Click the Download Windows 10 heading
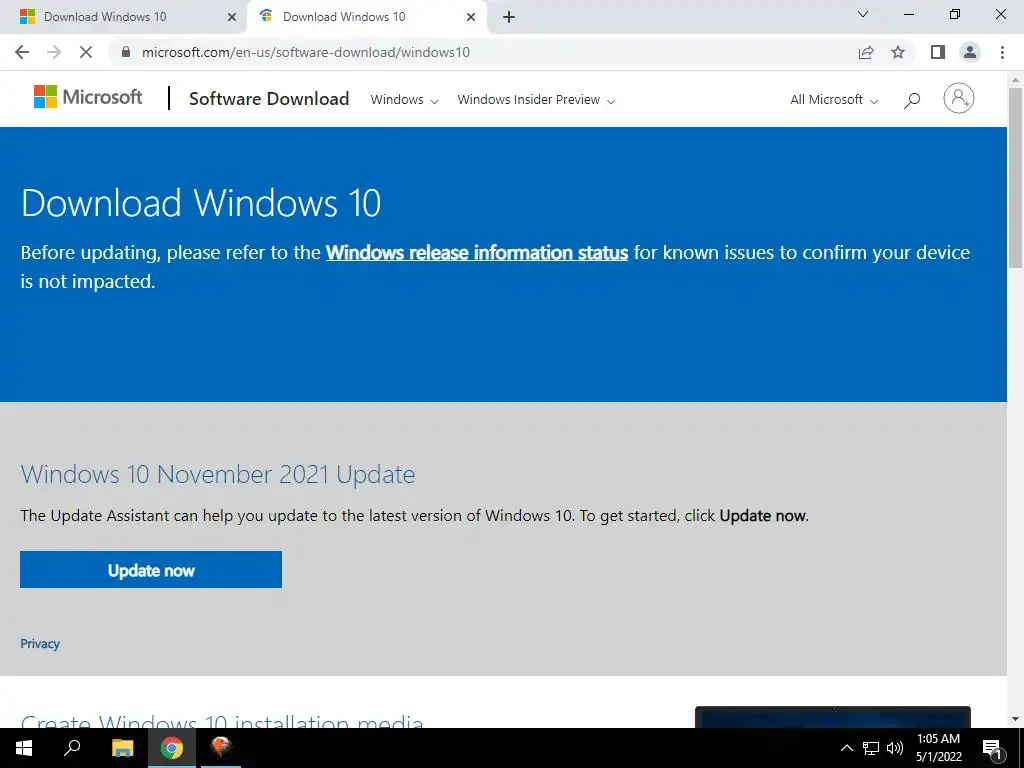The width and height of the screenshot is (1024, 768). (201, 202)
